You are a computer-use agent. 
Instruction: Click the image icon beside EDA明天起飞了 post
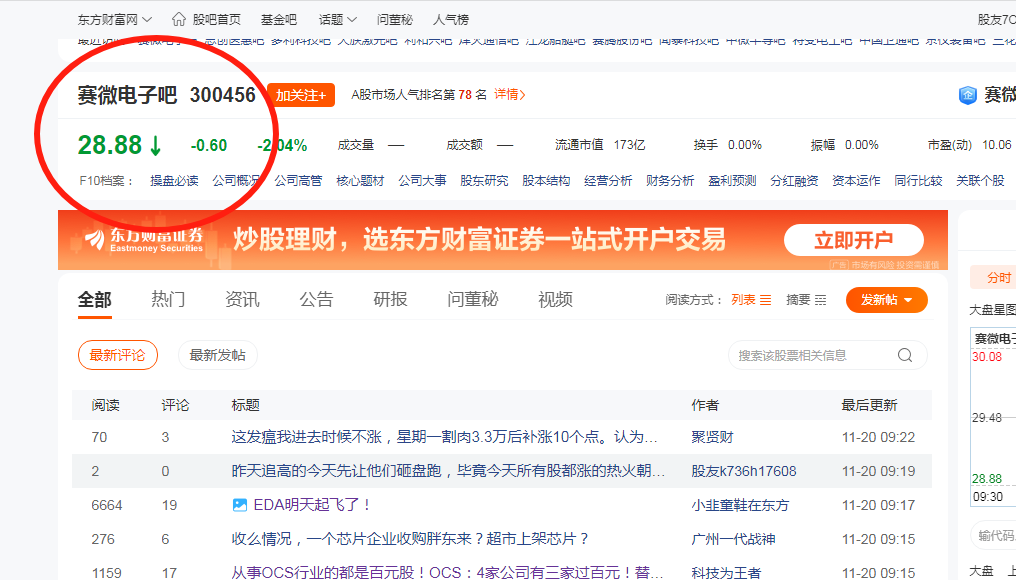click(x=240, y=505)
